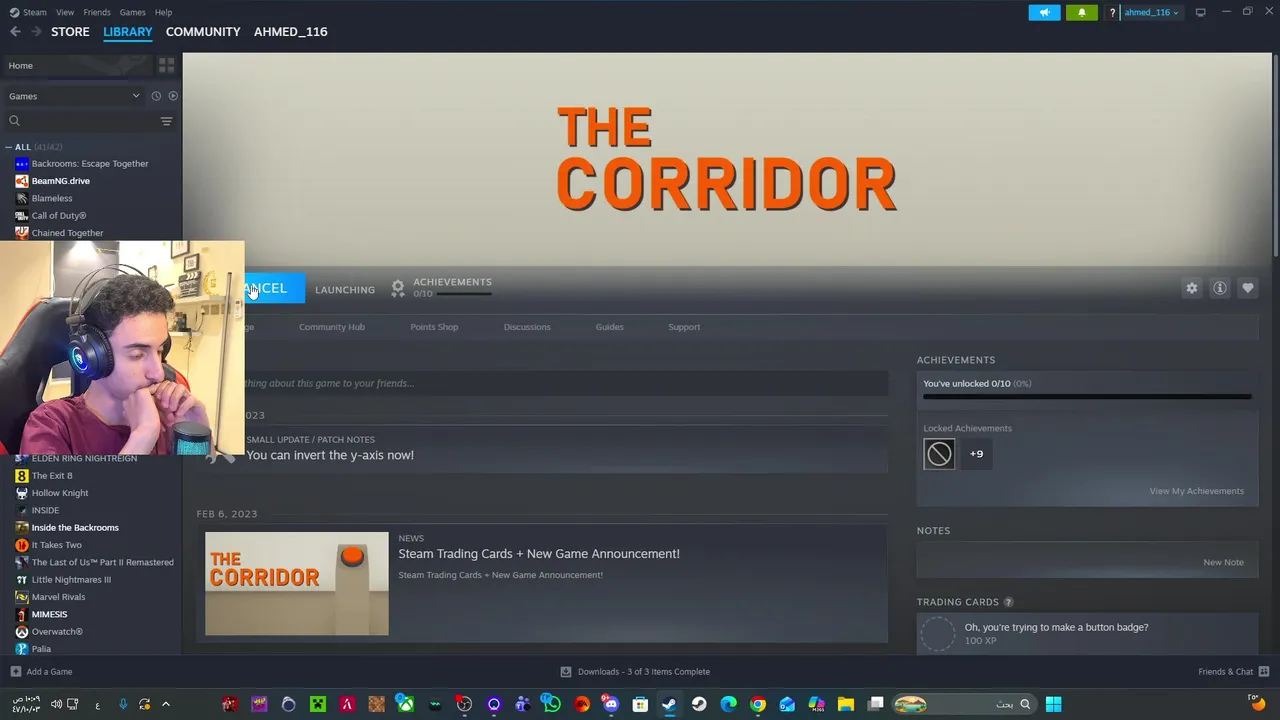1280x720 pixels.
Task: Open the ahmed_116 account dropdown
Action: click(1151, 13)
